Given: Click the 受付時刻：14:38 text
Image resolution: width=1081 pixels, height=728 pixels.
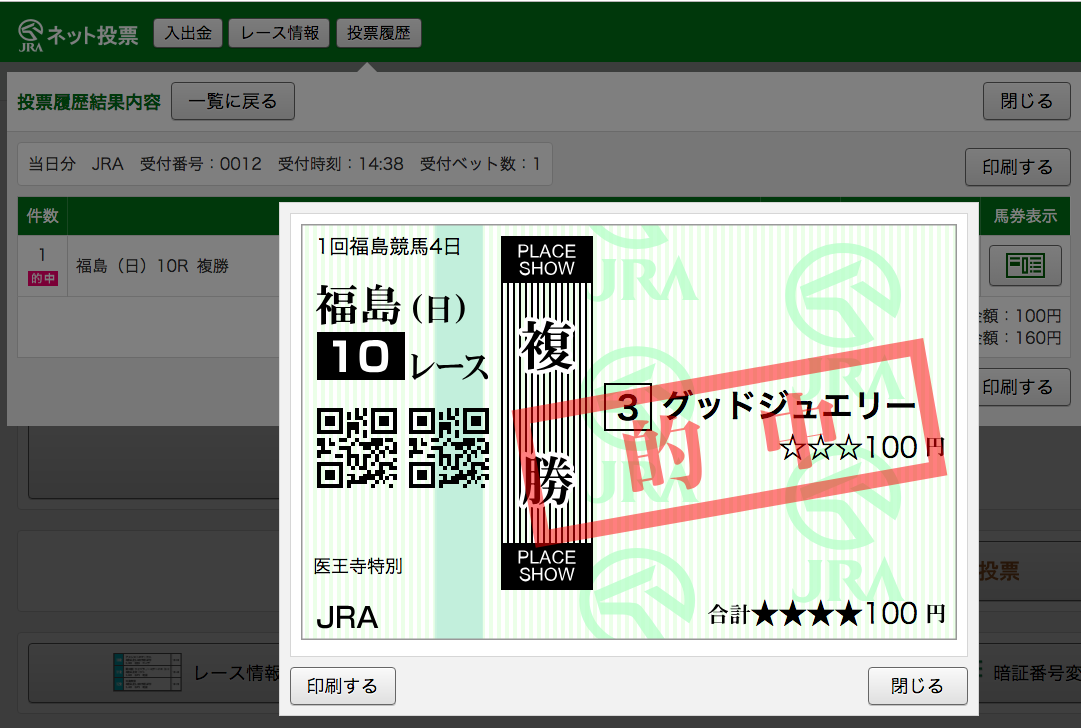Looking at the screenshot, I should coord(341,164).
